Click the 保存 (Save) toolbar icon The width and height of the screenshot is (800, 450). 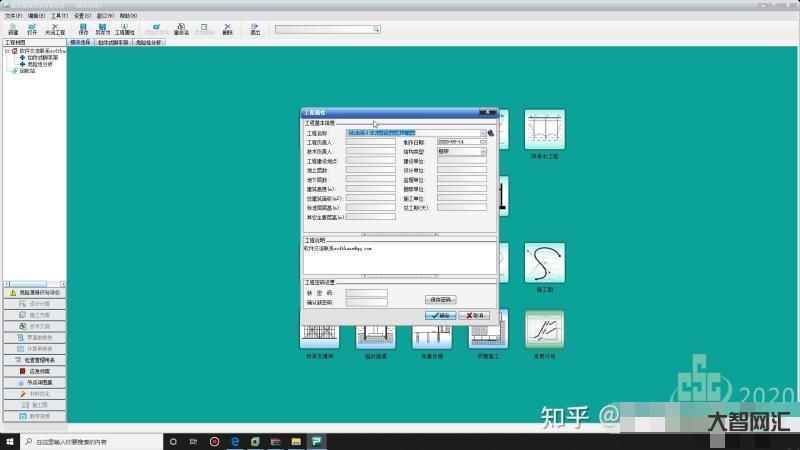[x=83, y=29]
